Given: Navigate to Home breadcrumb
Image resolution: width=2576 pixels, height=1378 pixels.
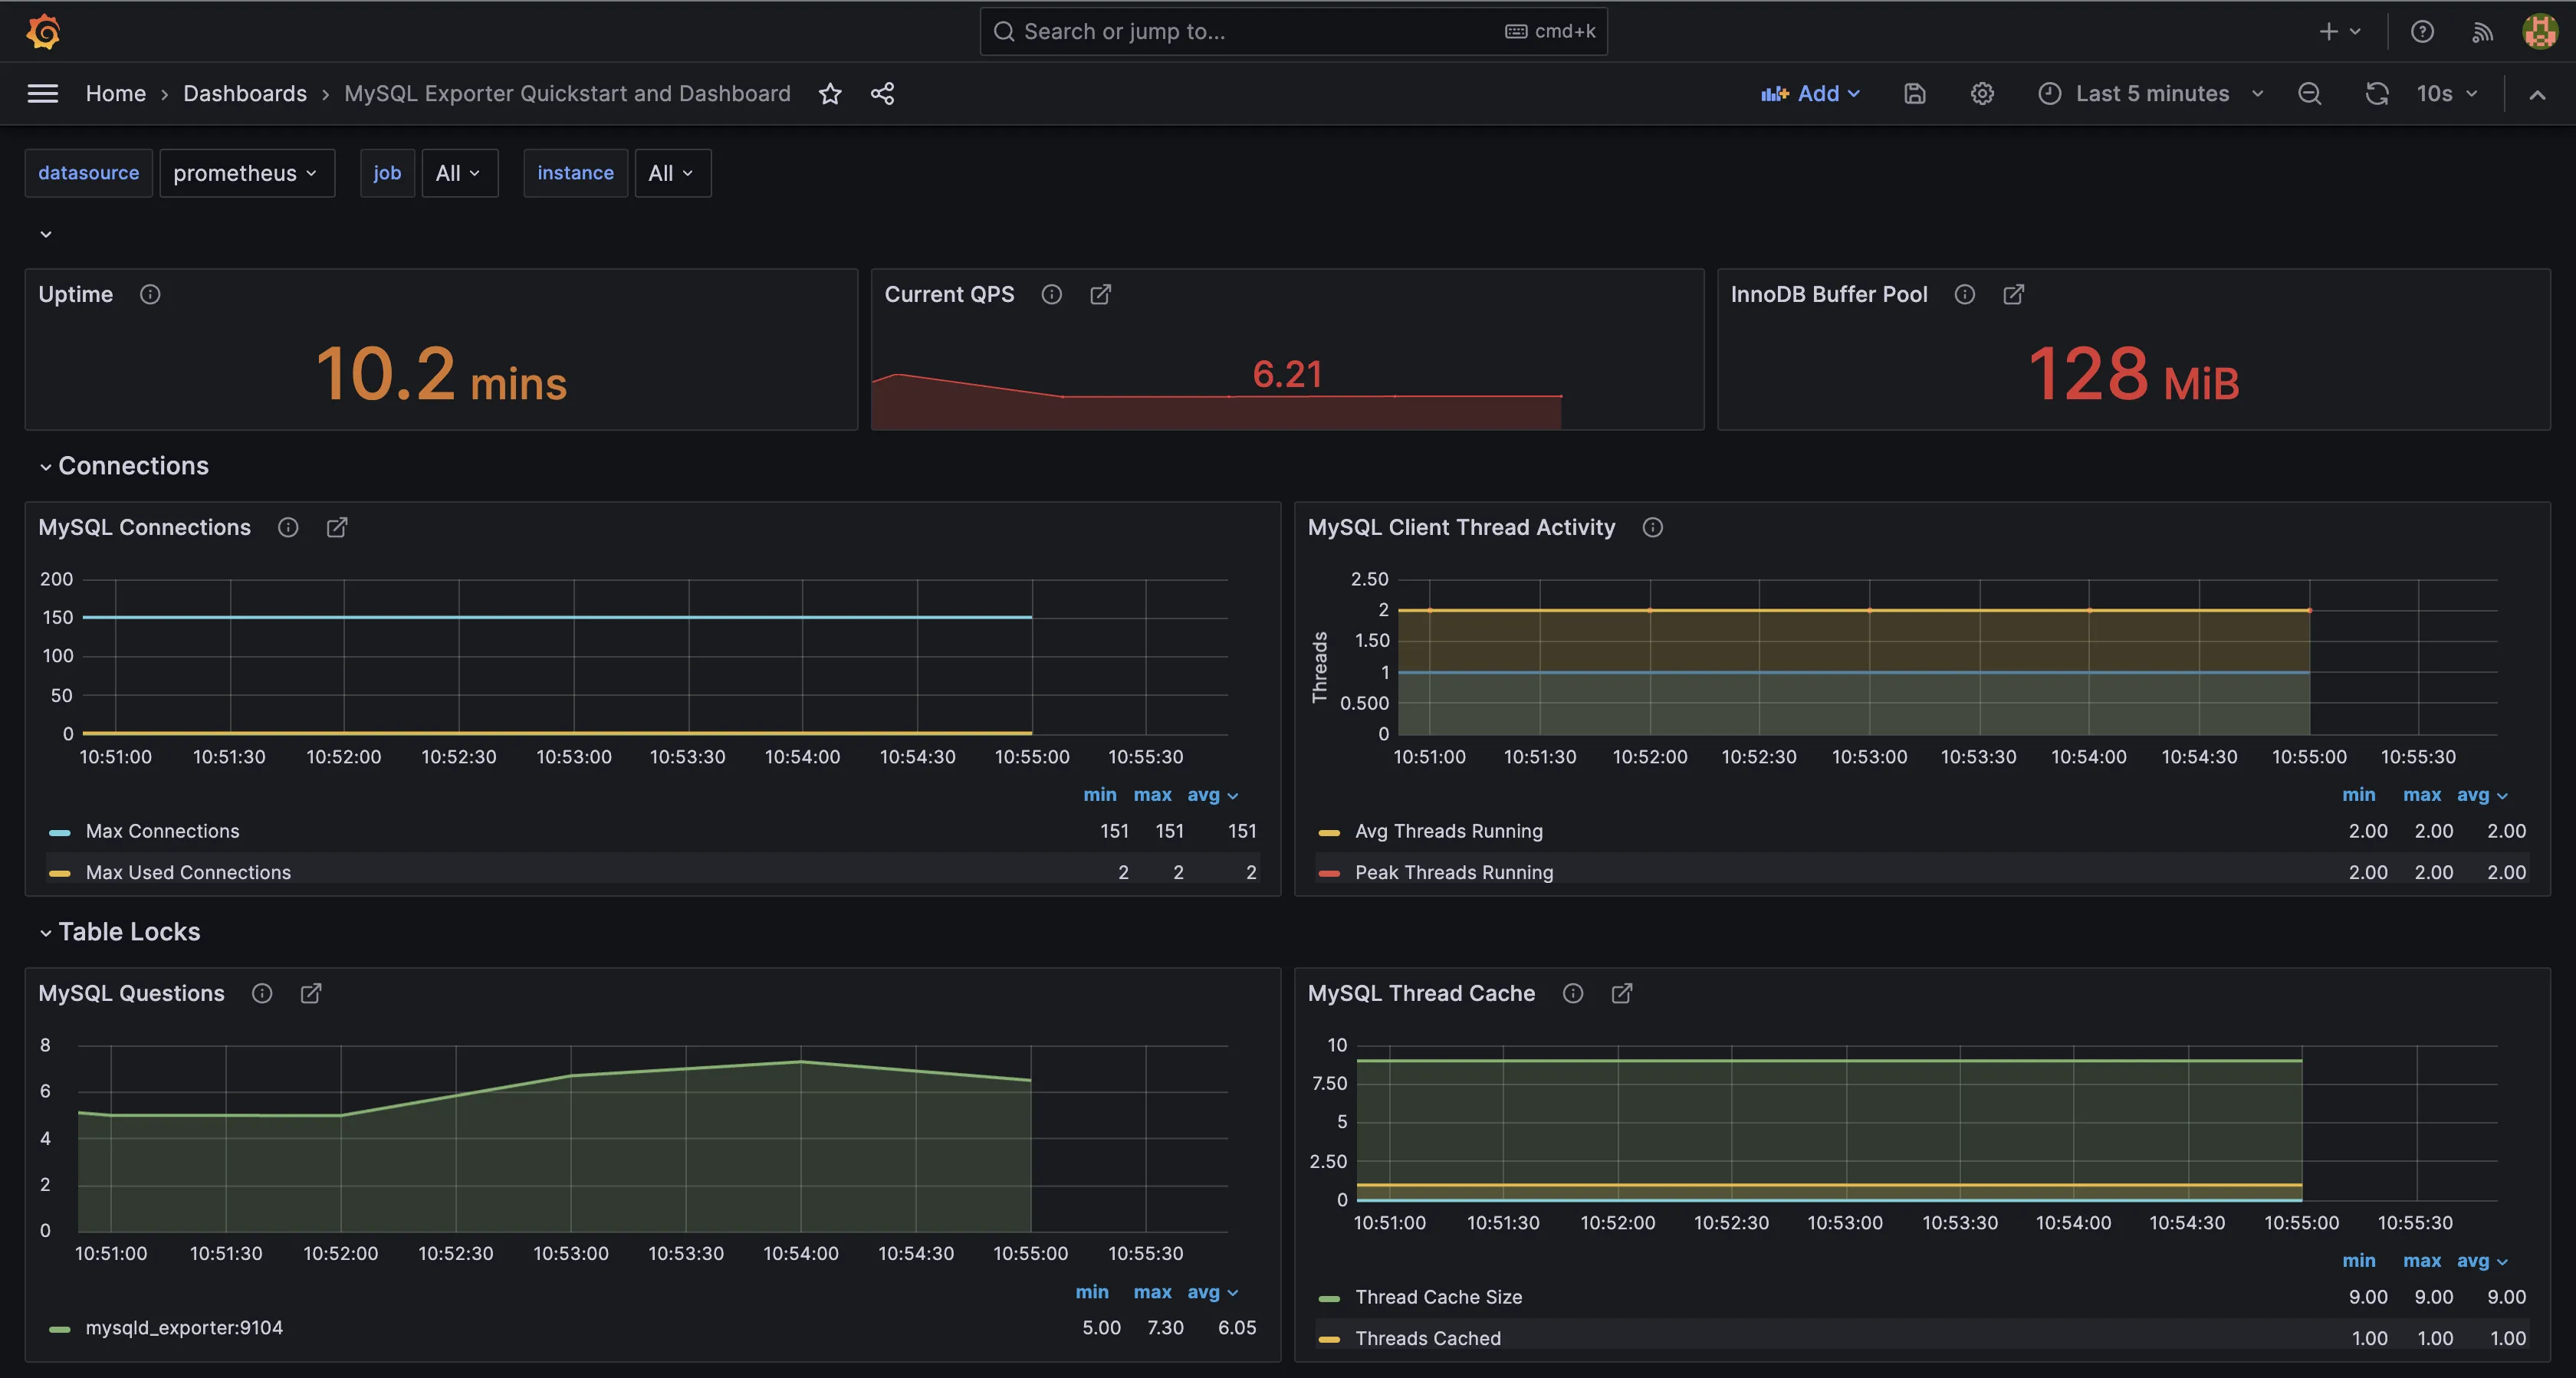Looking at the screenshot, I should [x=116, y=94].
